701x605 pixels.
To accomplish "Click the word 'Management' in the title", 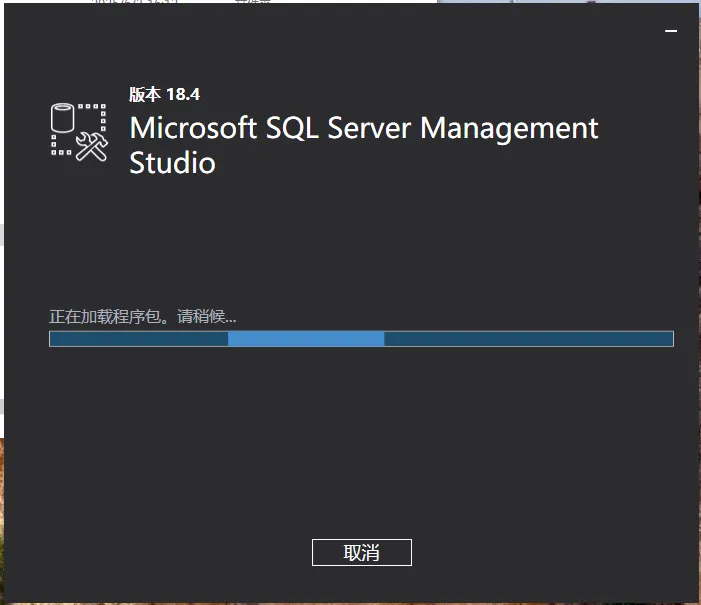I will 509,129.
